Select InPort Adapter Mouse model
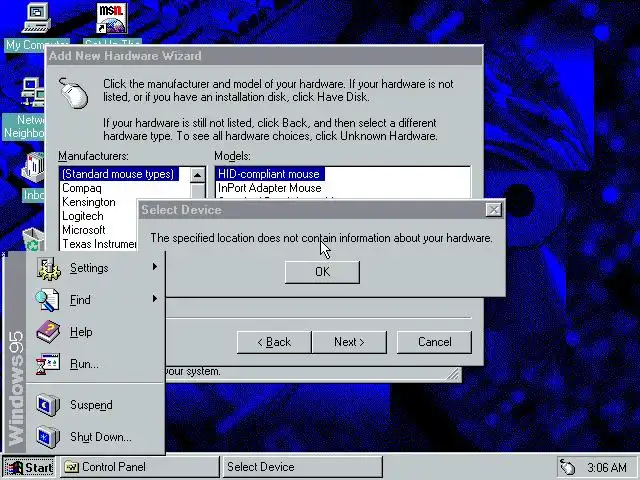This screenshot has width=640, height=480. click(270, 188)
